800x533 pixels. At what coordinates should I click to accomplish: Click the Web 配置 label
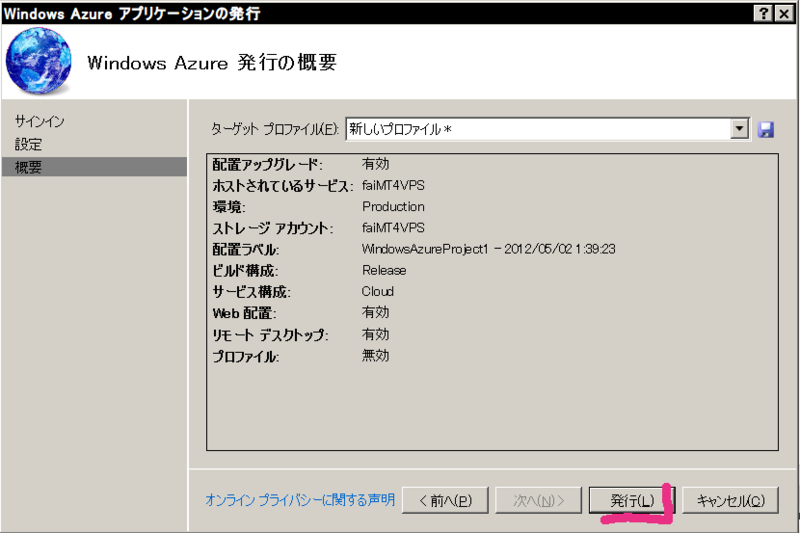244,313
